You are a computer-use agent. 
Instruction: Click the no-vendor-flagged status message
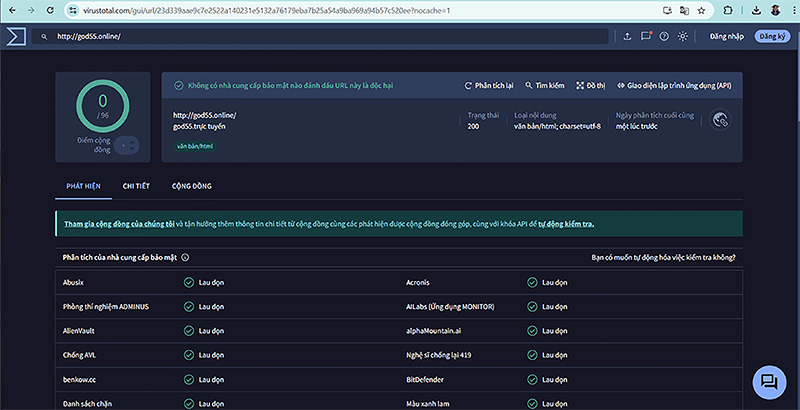tap(290, 86)
